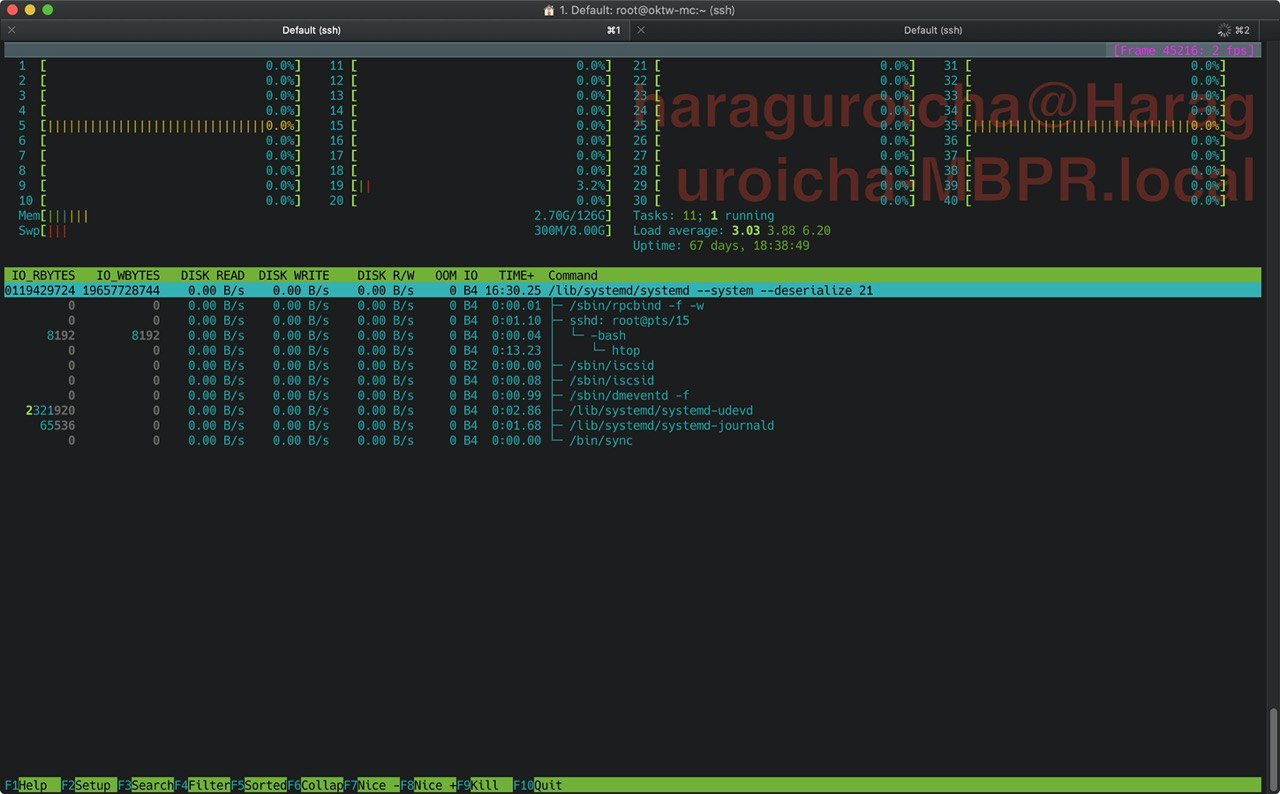Viewport: 1280px width, 794px height.
Task: Click the Swp meter showing 300M/8.00G
Action: (x=315, y=230)
